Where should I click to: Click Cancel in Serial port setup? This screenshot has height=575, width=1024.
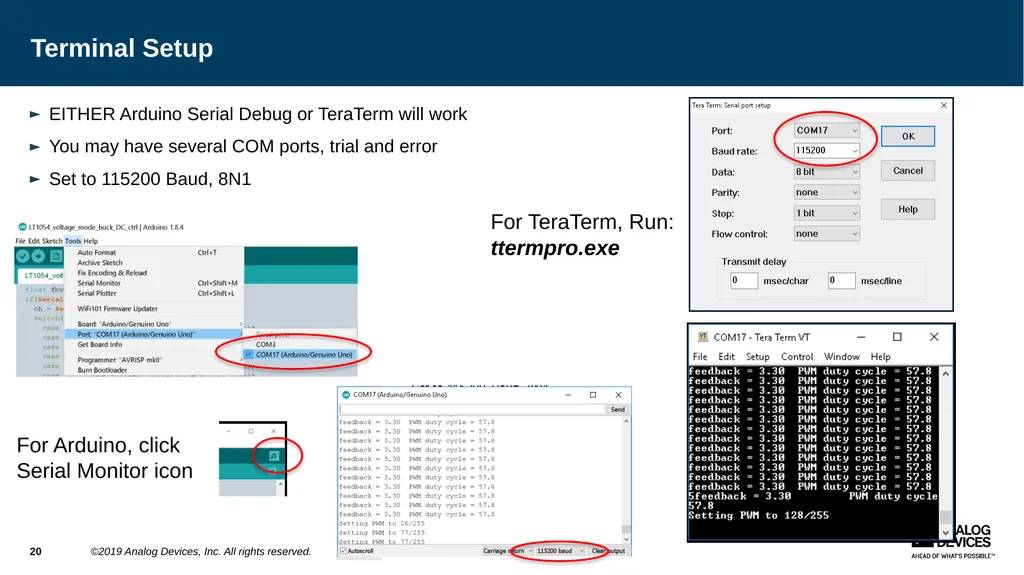point(908,171)
